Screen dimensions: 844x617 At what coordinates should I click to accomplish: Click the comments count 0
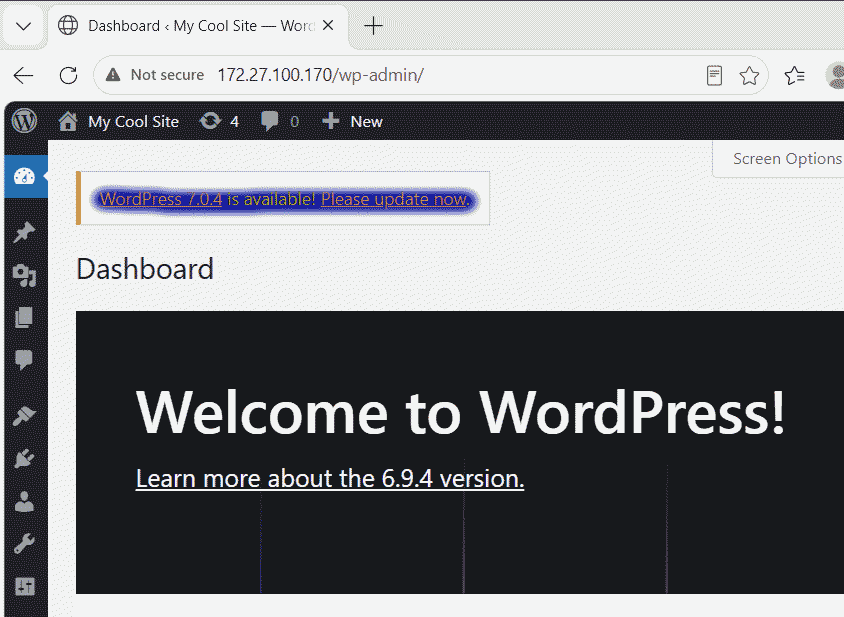[x=294, y=122]
